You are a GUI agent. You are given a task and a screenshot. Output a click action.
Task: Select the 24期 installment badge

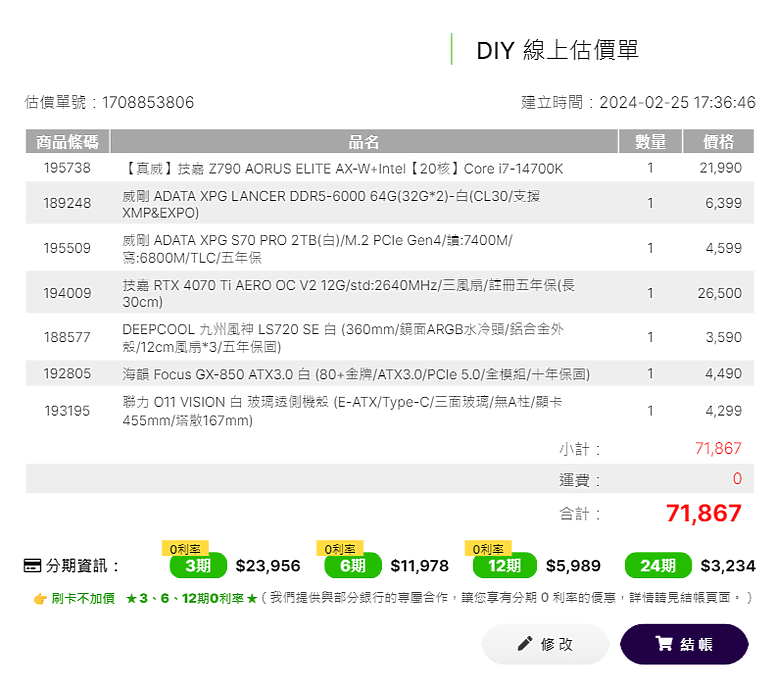point(658,566)
